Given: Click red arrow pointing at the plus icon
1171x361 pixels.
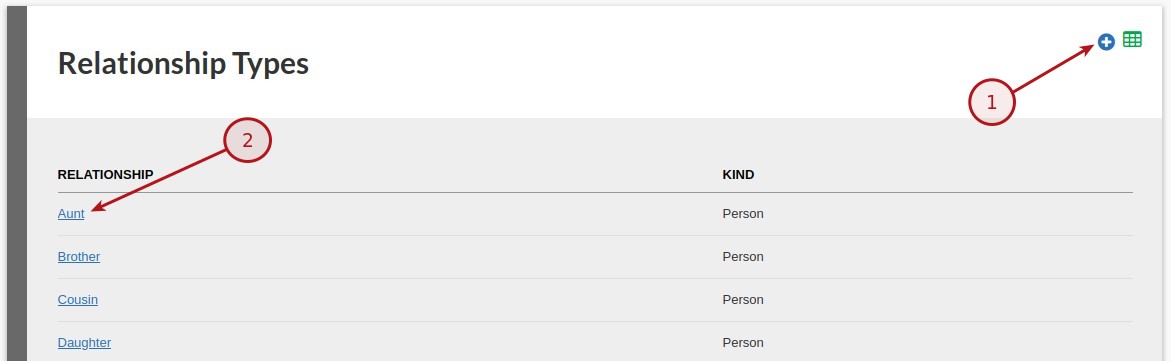Looking at the screenshot, I should [1053, 69].
